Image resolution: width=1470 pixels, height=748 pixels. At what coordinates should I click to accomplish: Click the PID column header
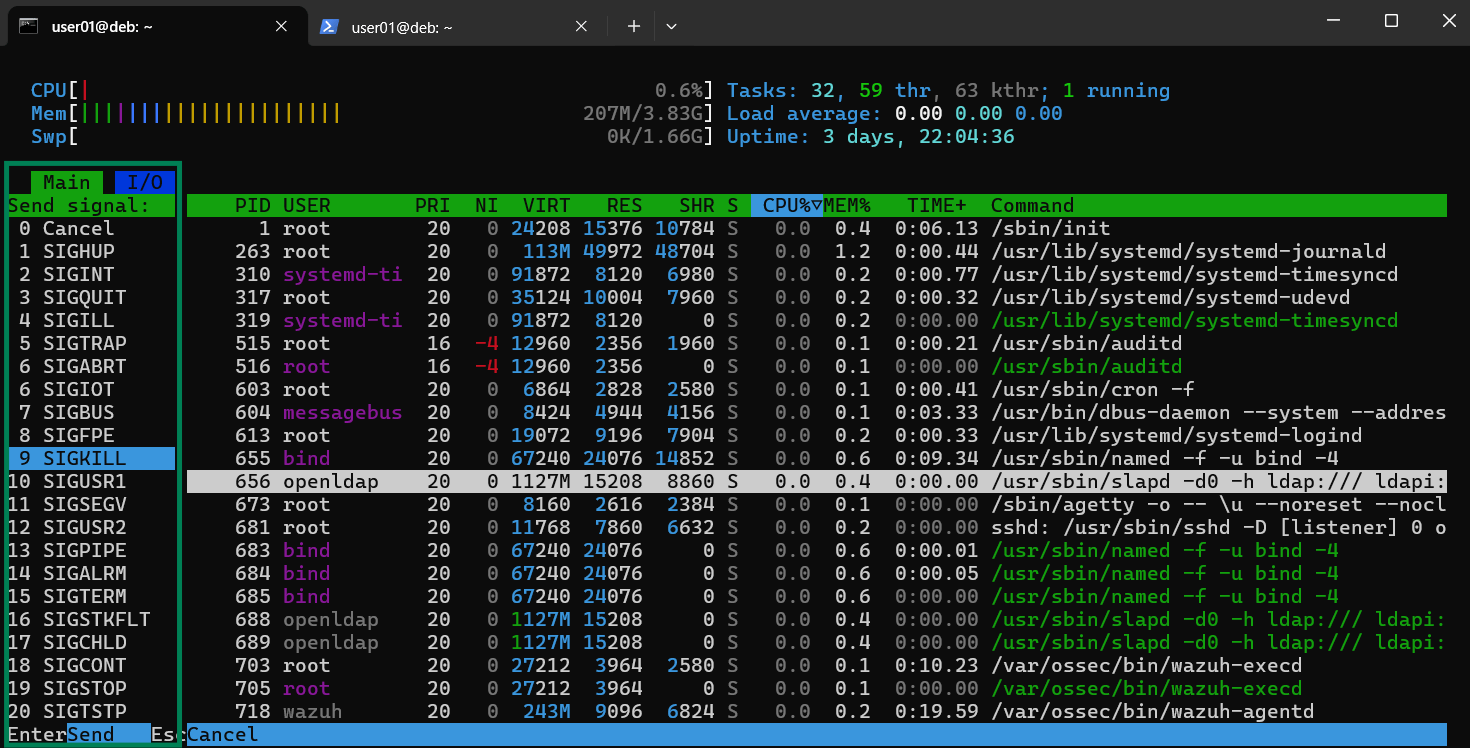coord(252,205)
